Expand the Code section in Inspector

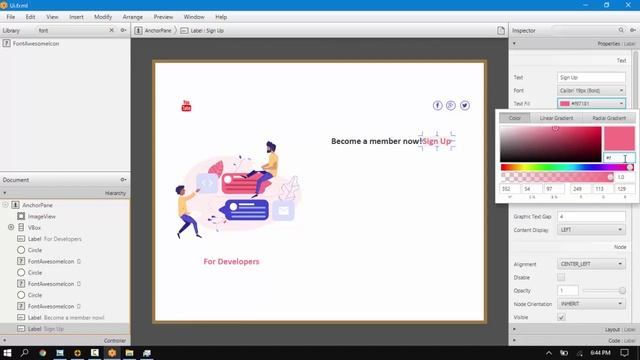[514, 340]
